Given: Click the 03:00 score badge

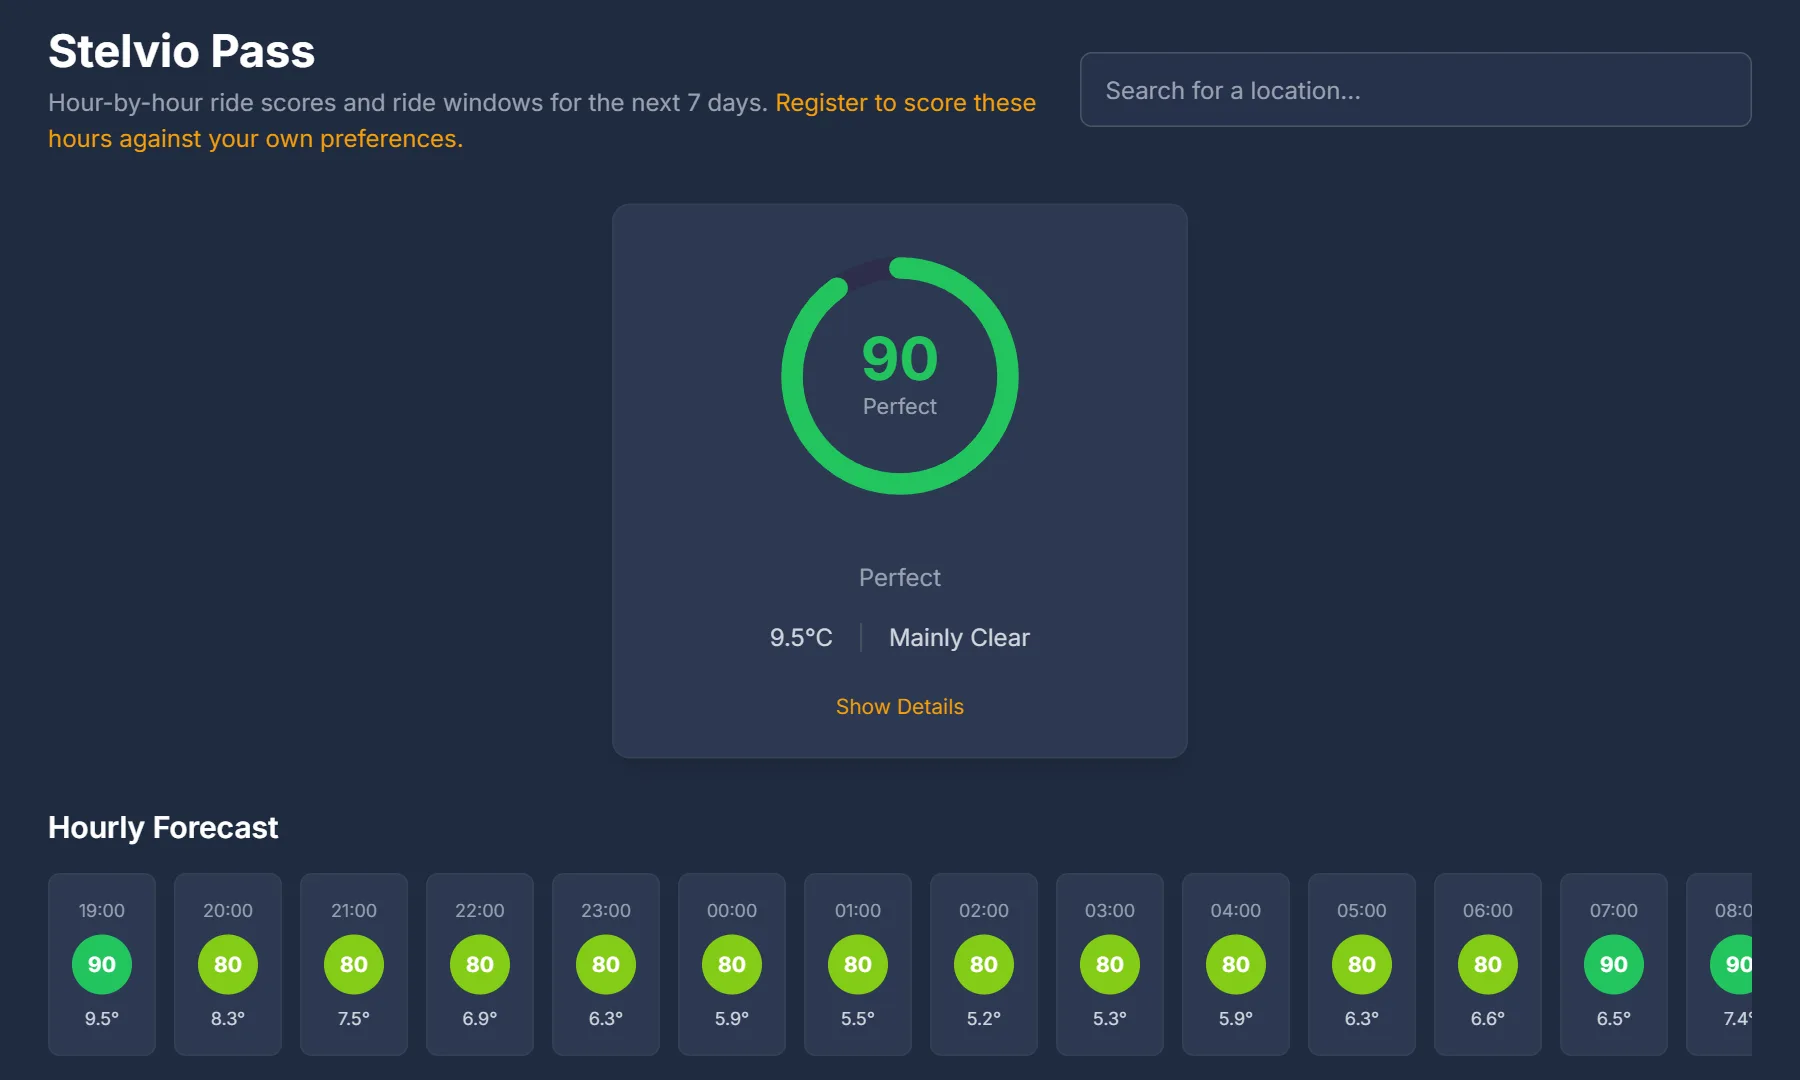Looking at the screenshot, I should coord(1110,964).
